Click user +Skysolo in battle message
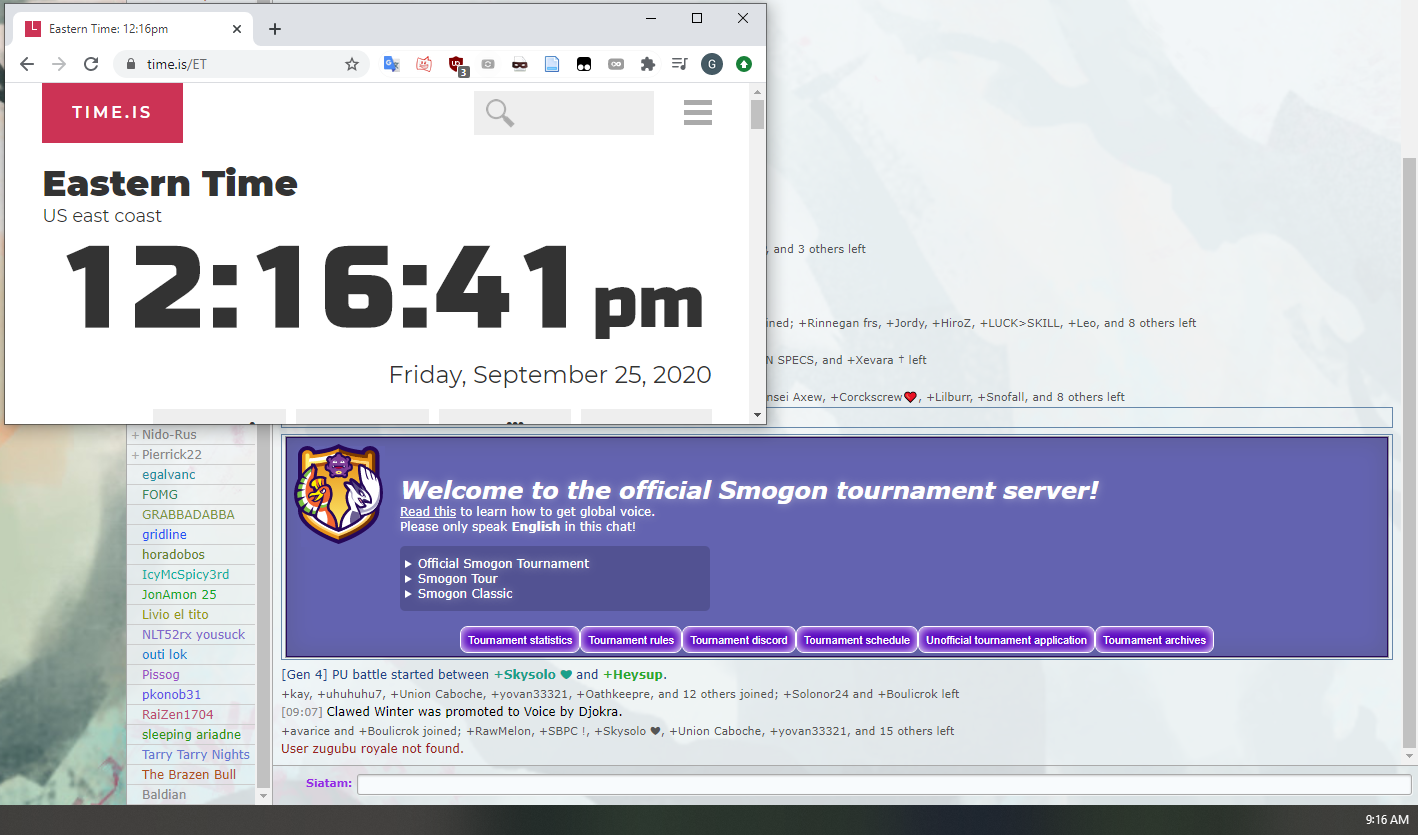 click(x=533, y=675)
